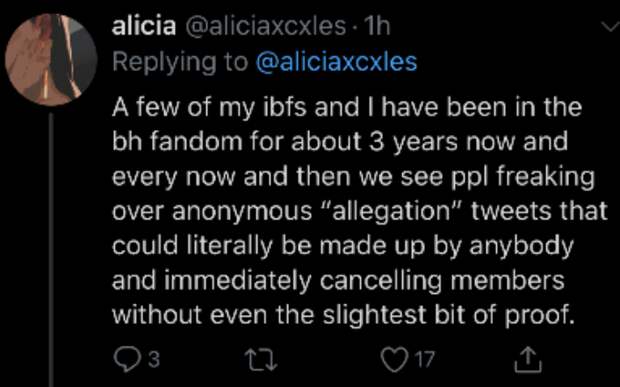
Task: Click the "Replying to" label
Action: (180, 63)
